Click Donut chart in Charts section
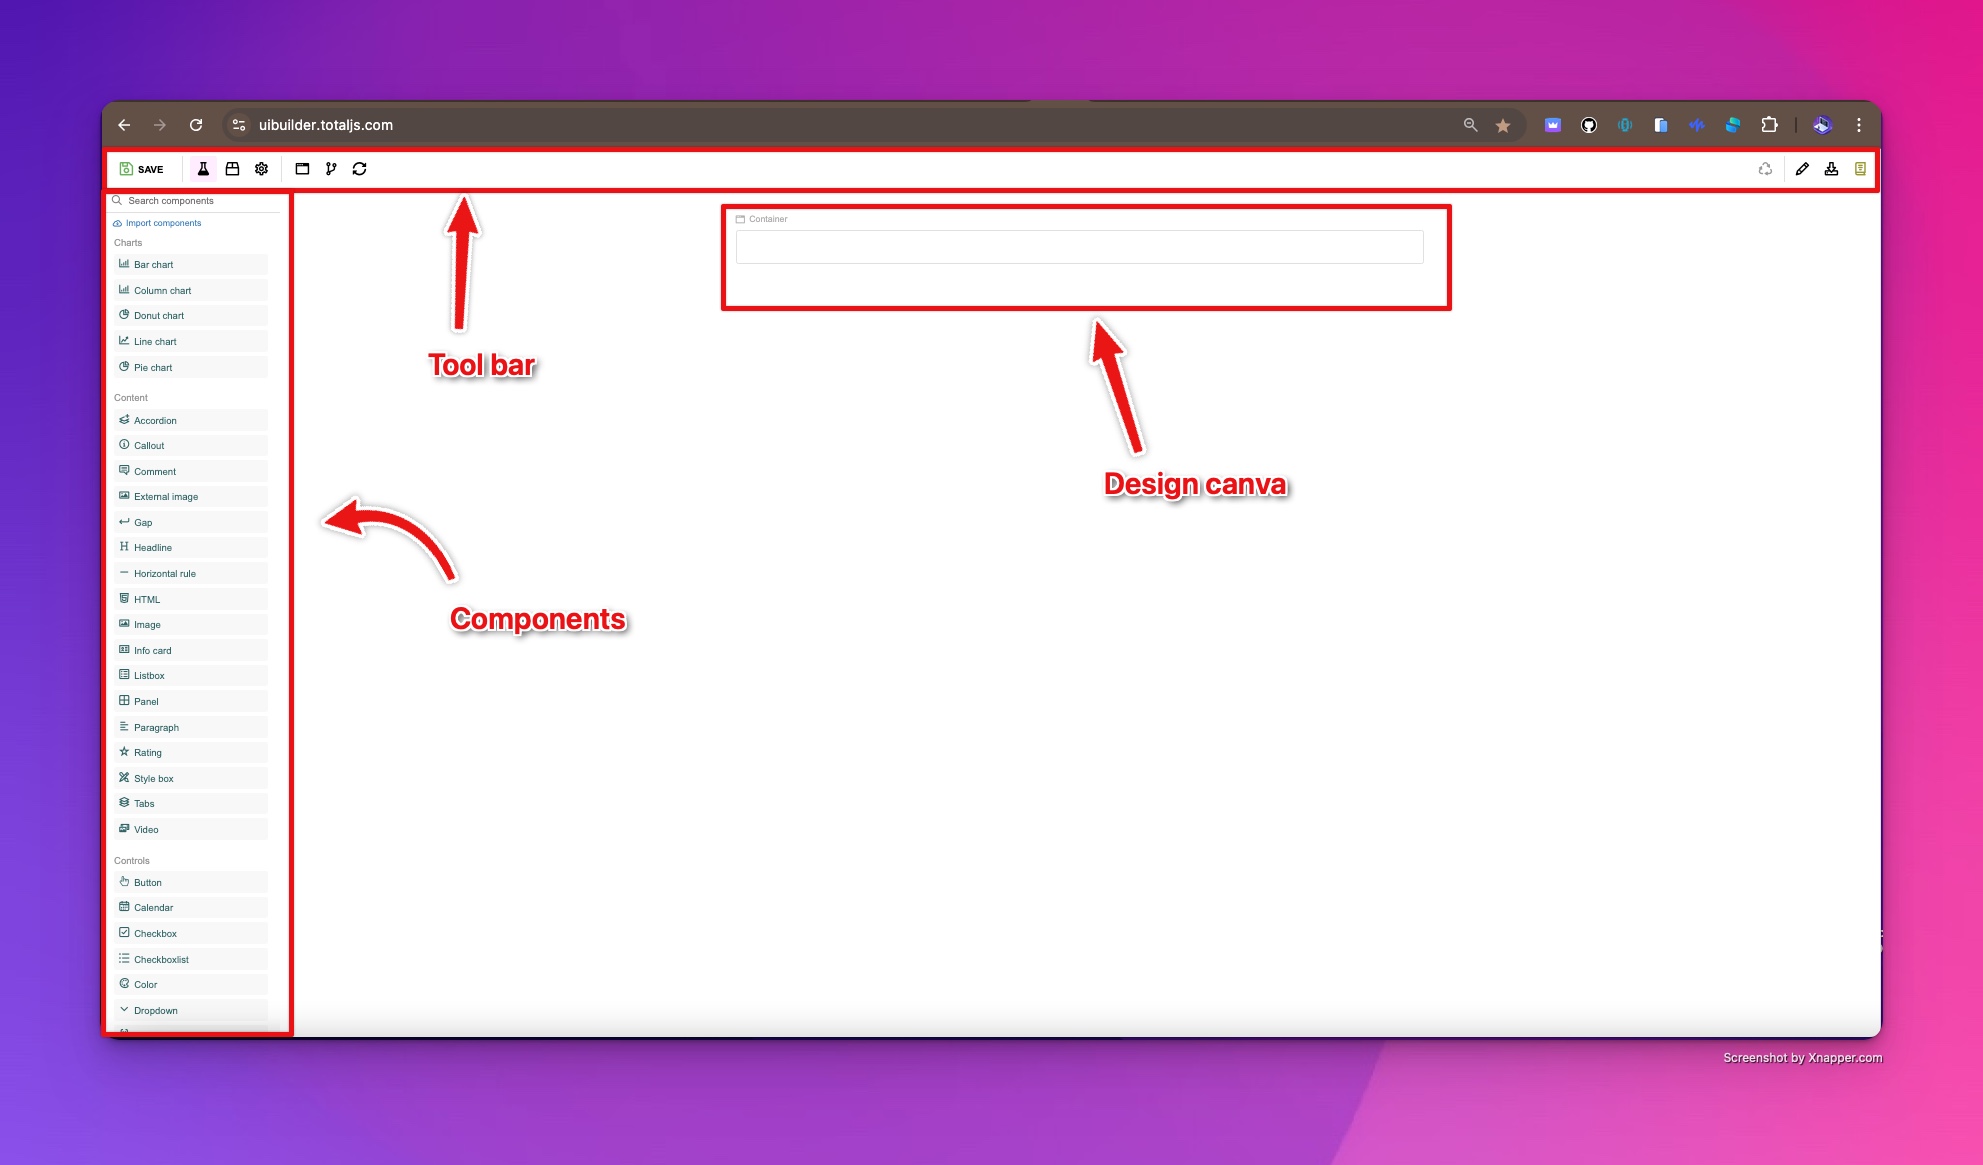Image resolution: width=1983 pixels, height=1165 pixels. (158, 315)
